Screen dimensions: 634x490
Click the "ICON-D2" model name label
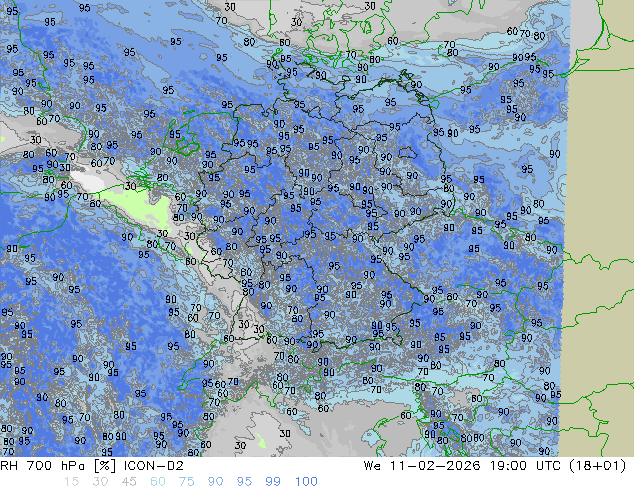tap(154, 466)
